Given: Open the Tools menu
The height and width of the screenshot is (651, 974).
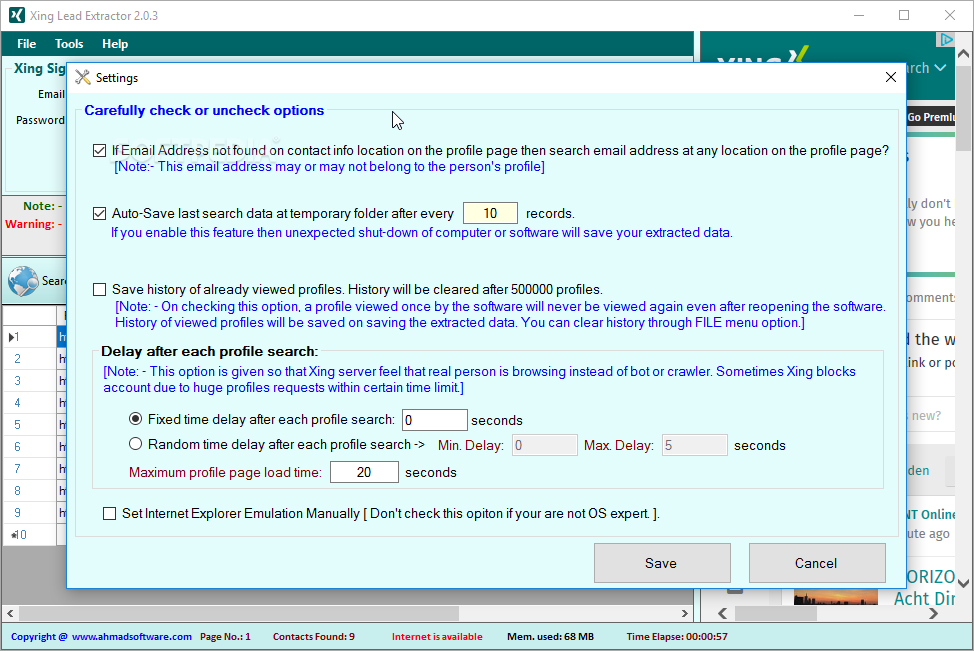Looking at the screenshot, I should point(69,44).
